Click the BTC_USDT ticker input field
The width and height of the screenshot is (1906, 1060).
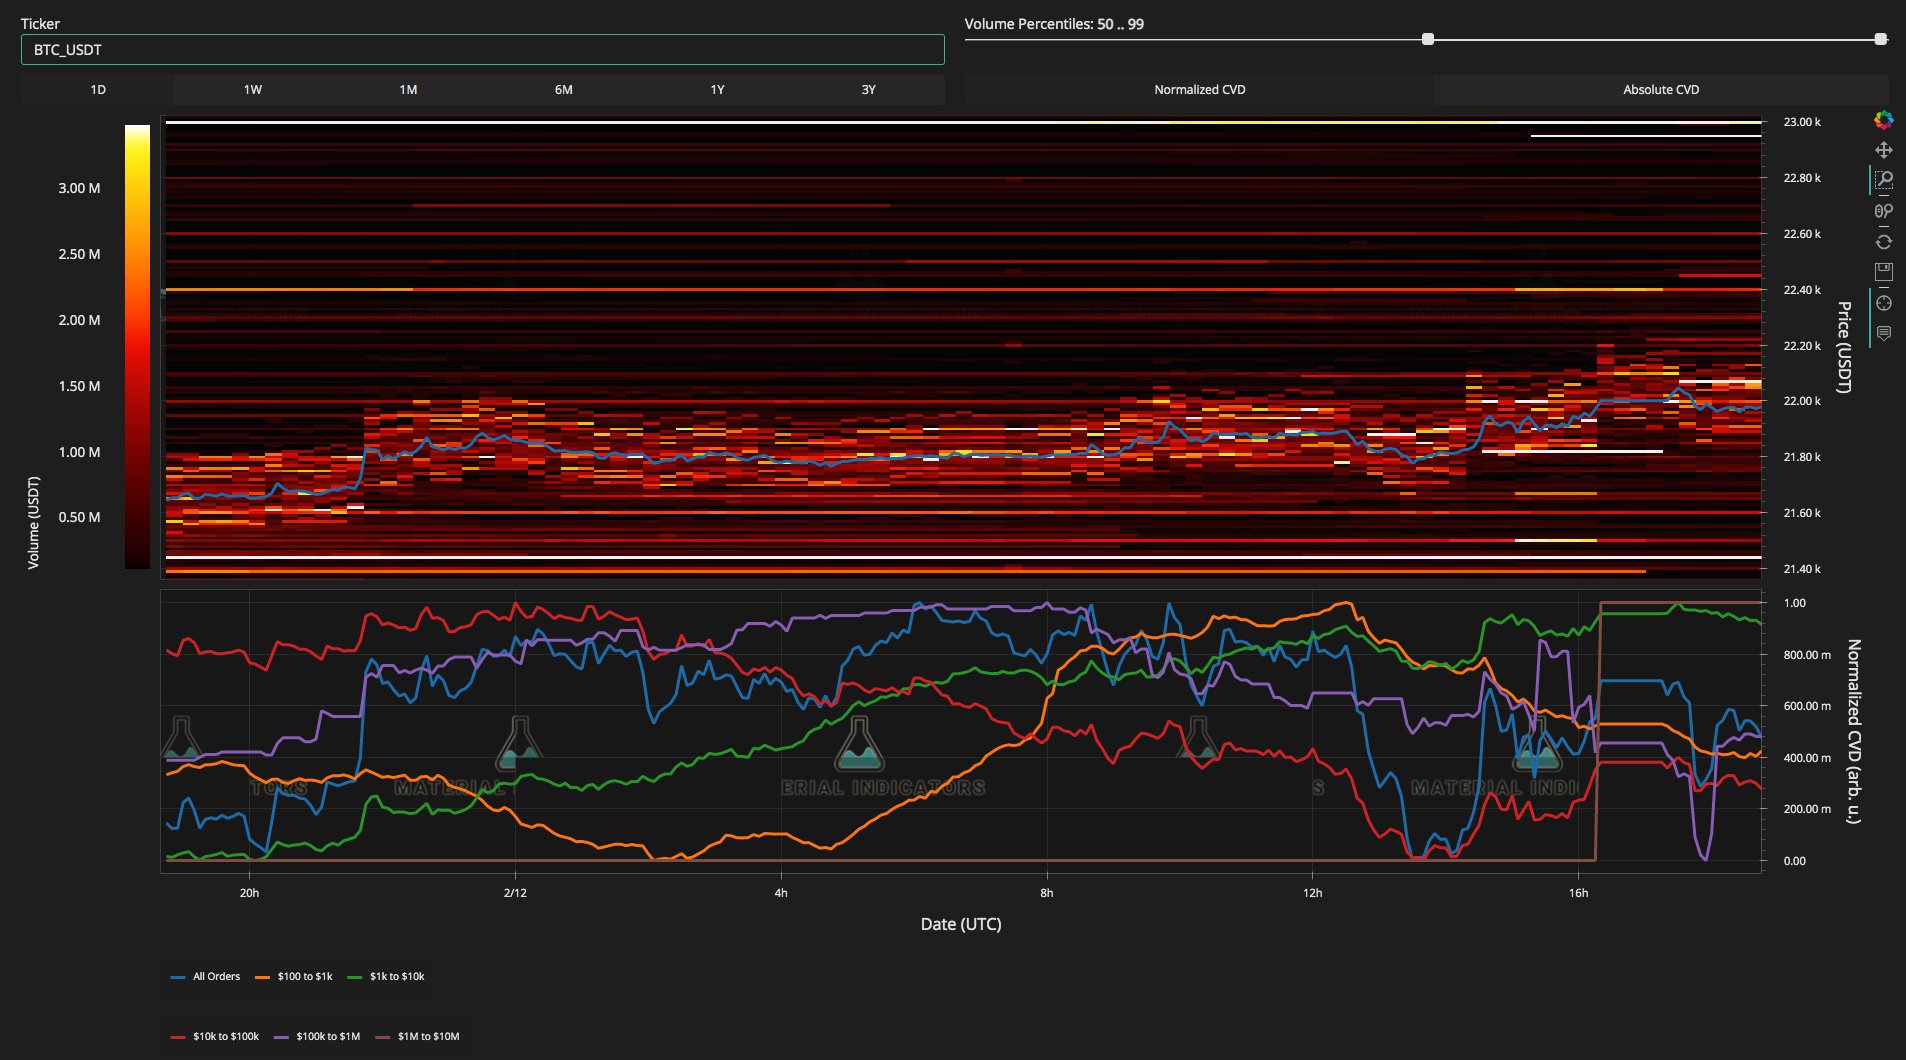483,50
